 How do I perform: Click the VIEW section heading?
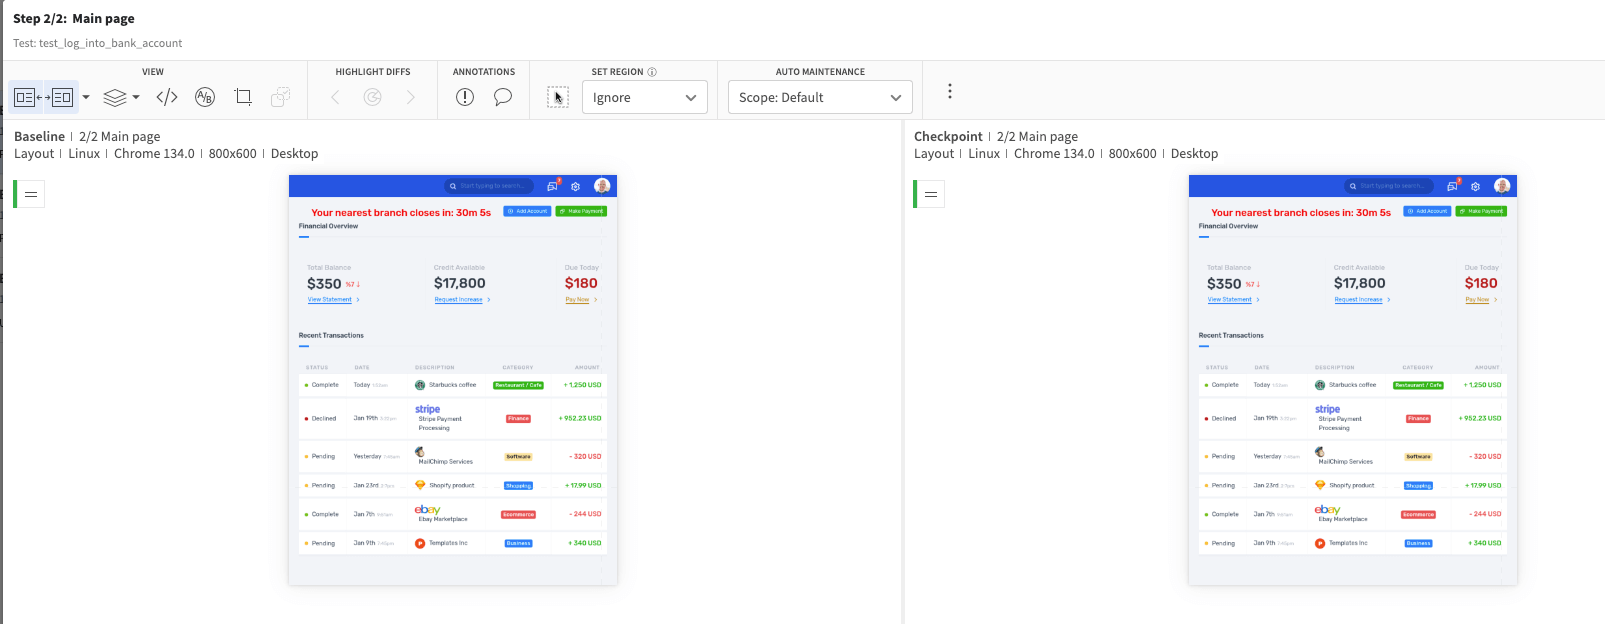(153, 72)
